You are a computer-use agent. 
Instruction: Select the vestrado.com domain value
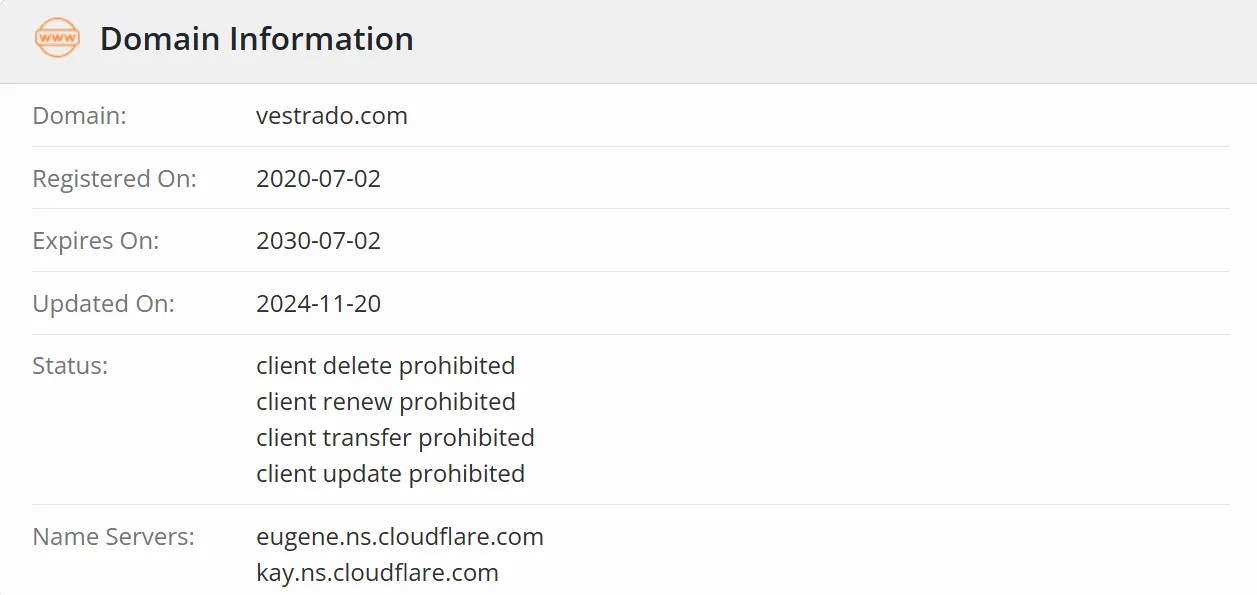pos(332,116)
